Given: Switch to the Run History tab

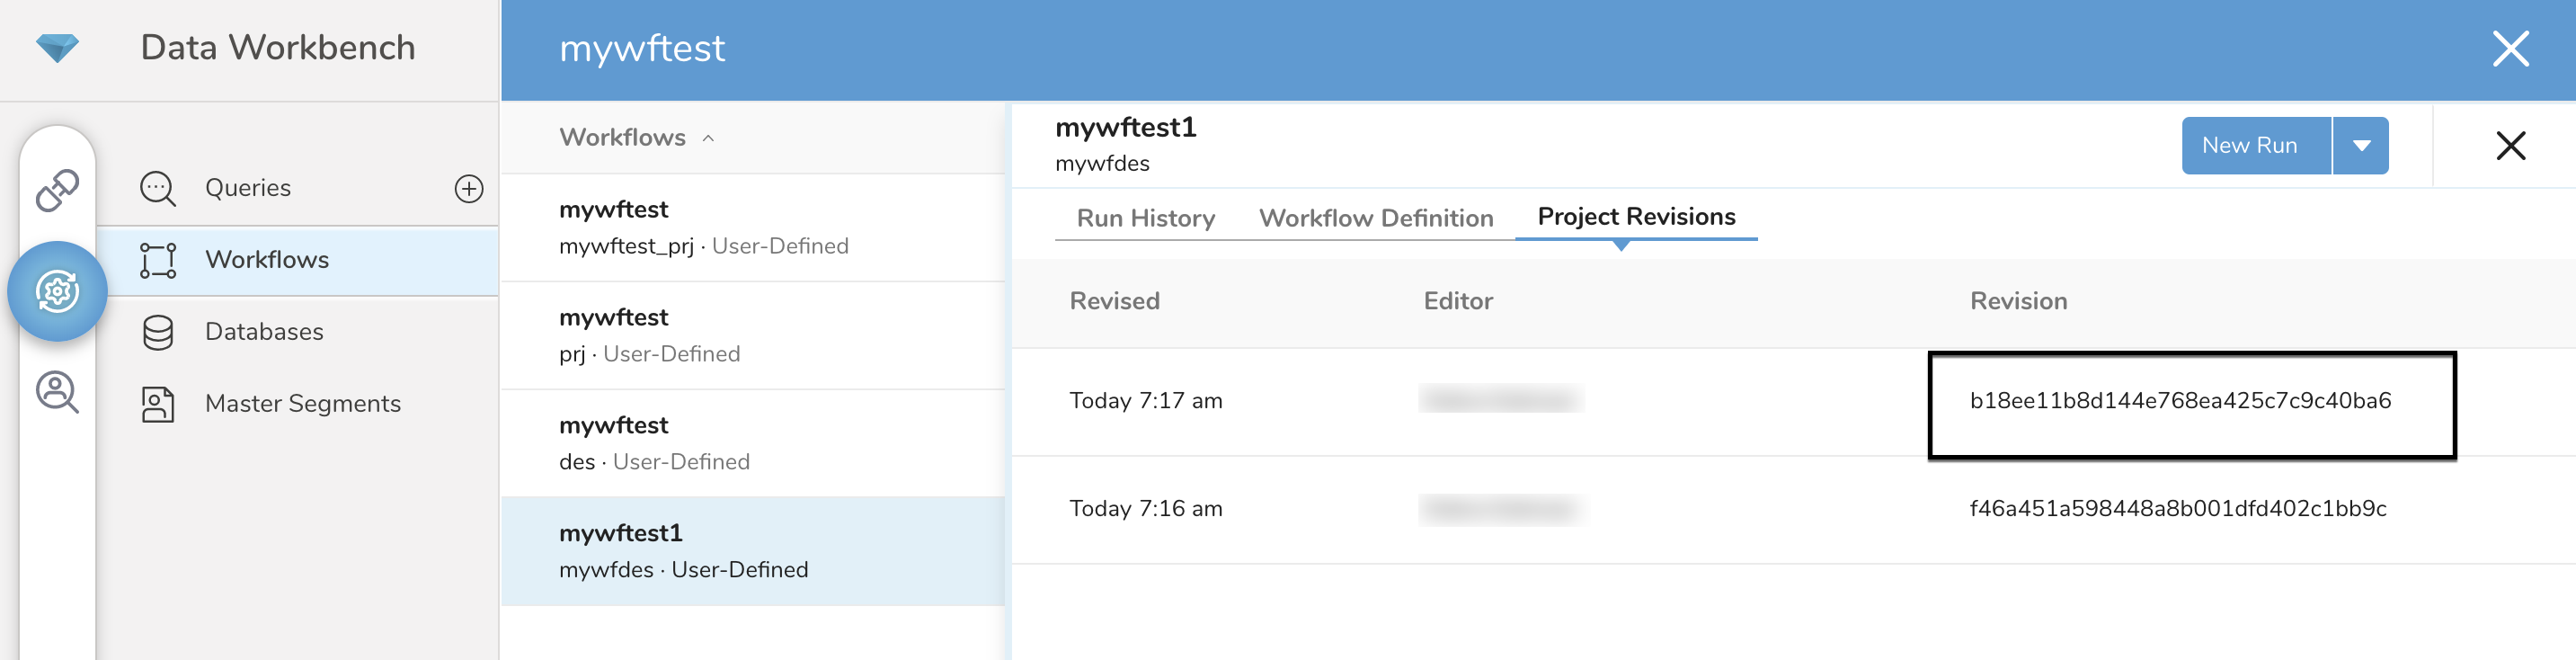Looking at the screenshot, I should tap(1145, 218).
